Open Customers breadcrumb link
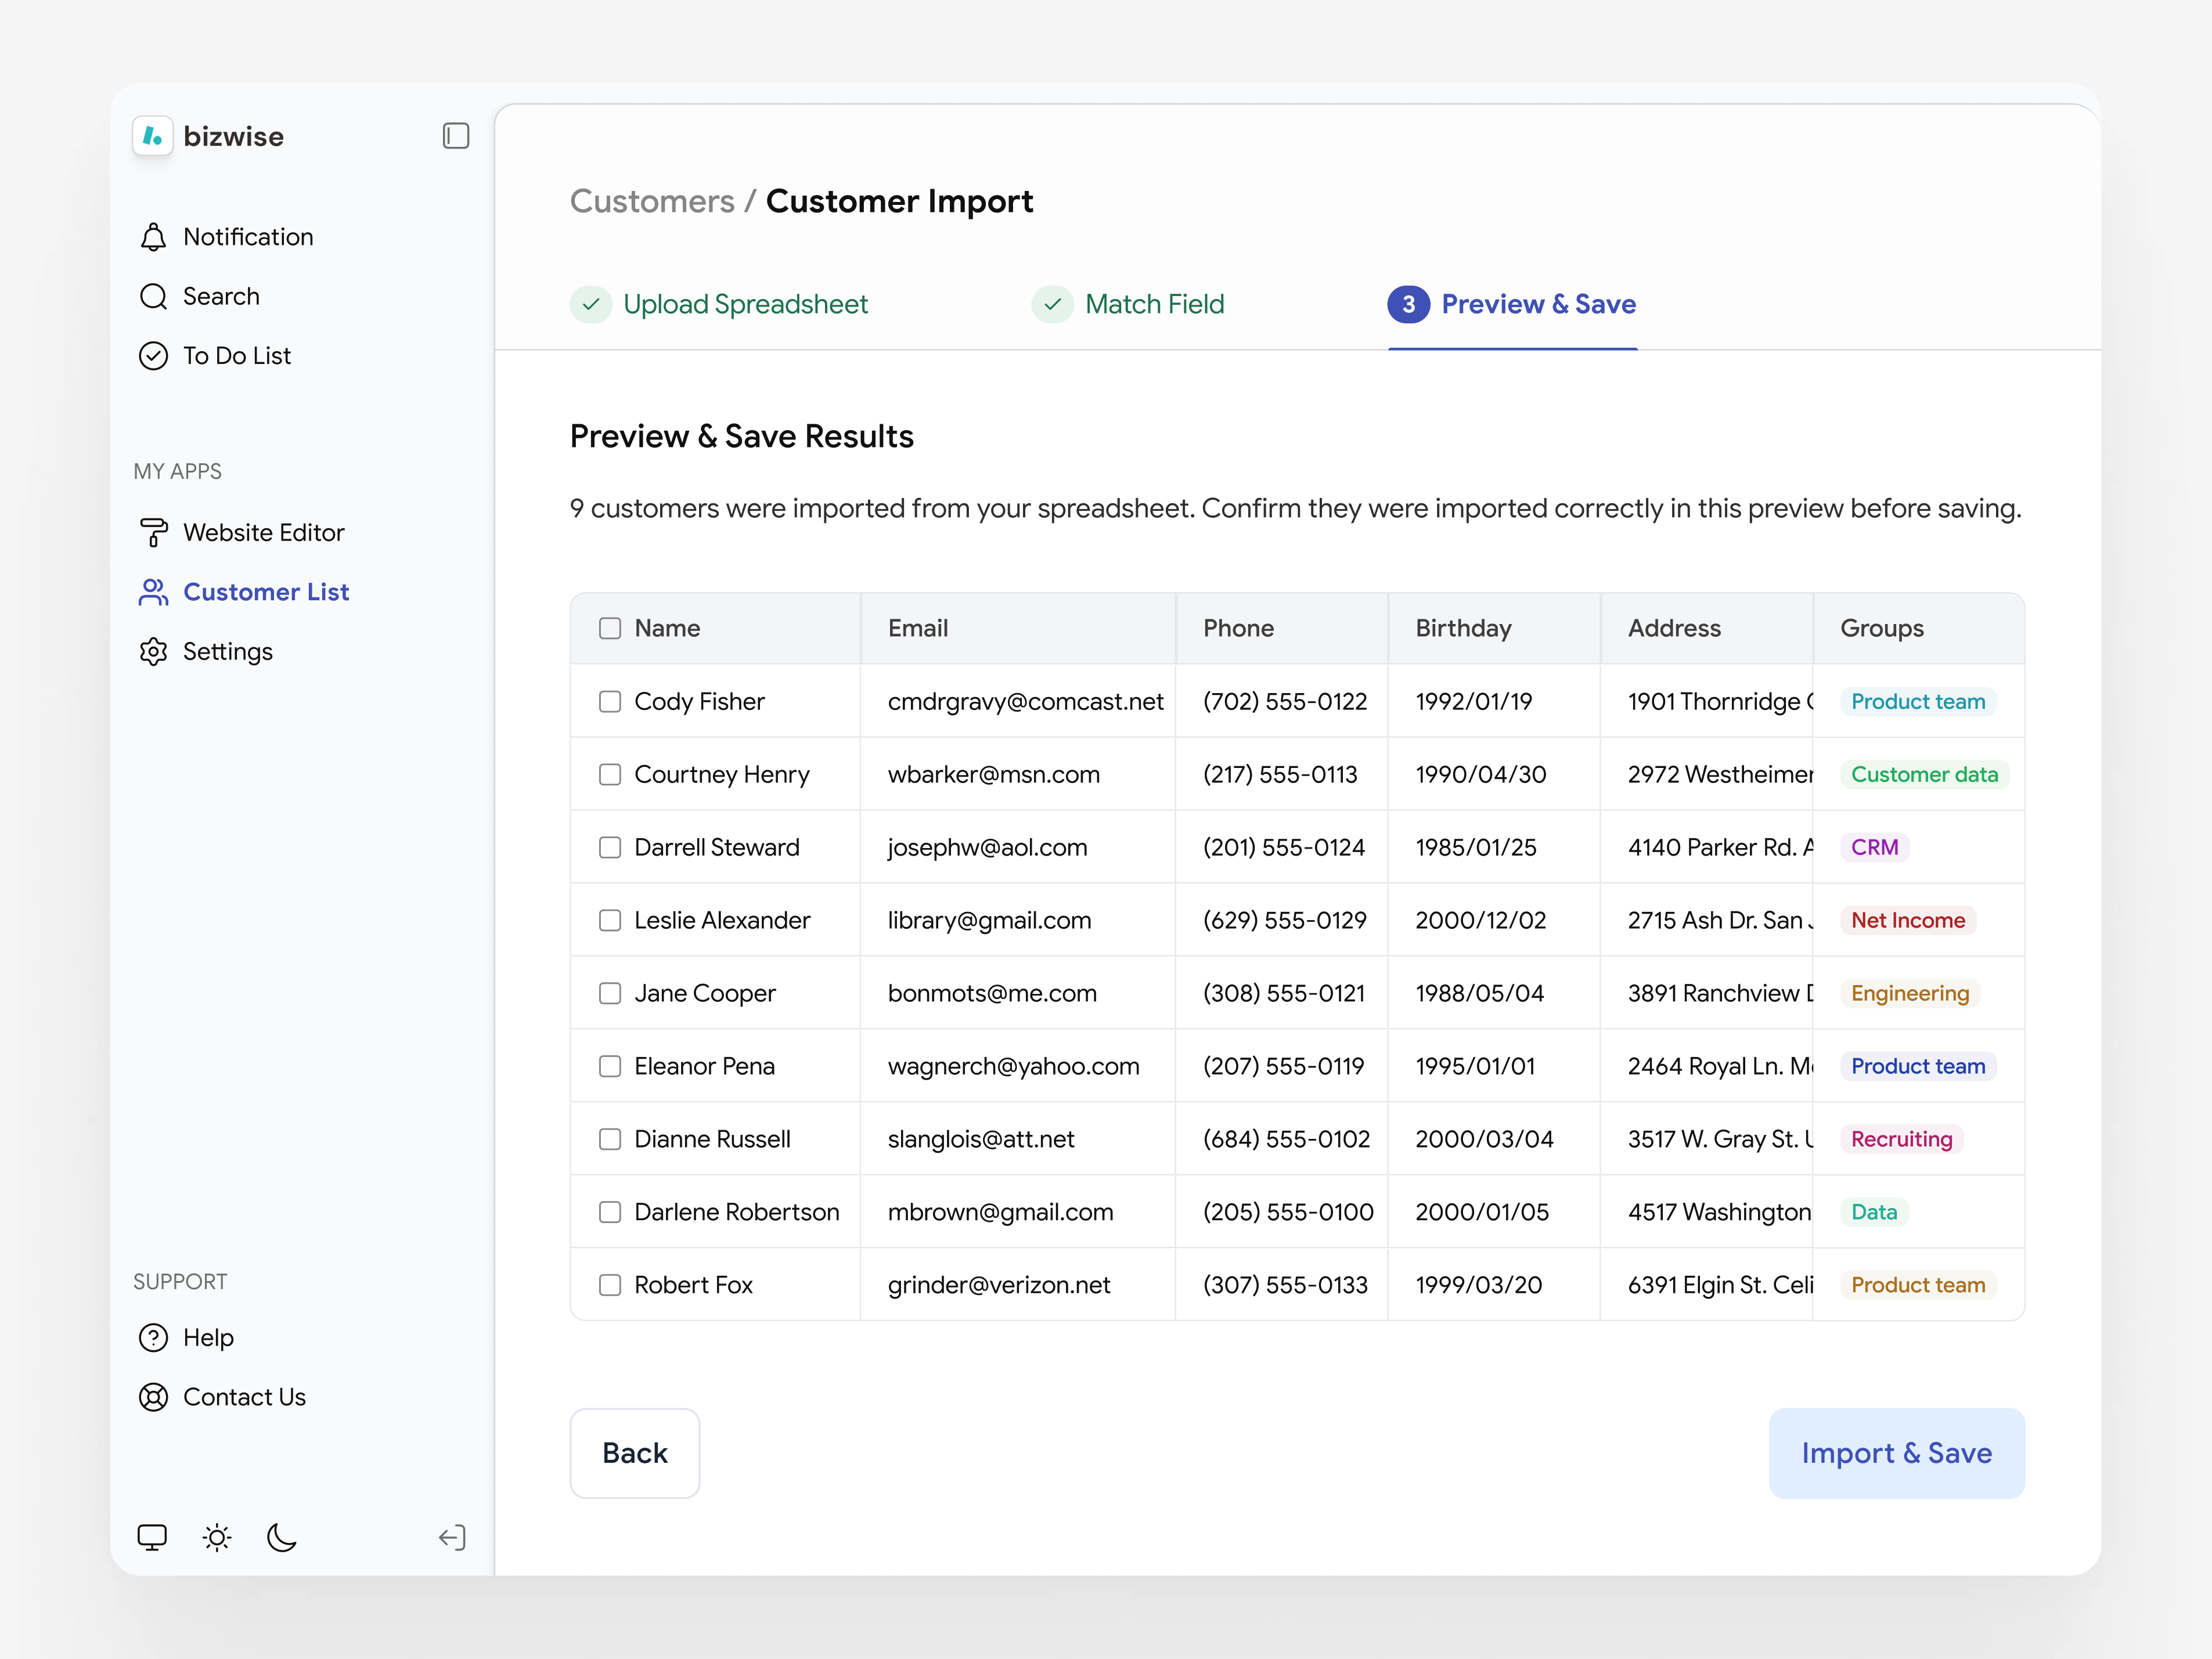This screenshot has width=2212, height=1659. [x=652, y=201]
